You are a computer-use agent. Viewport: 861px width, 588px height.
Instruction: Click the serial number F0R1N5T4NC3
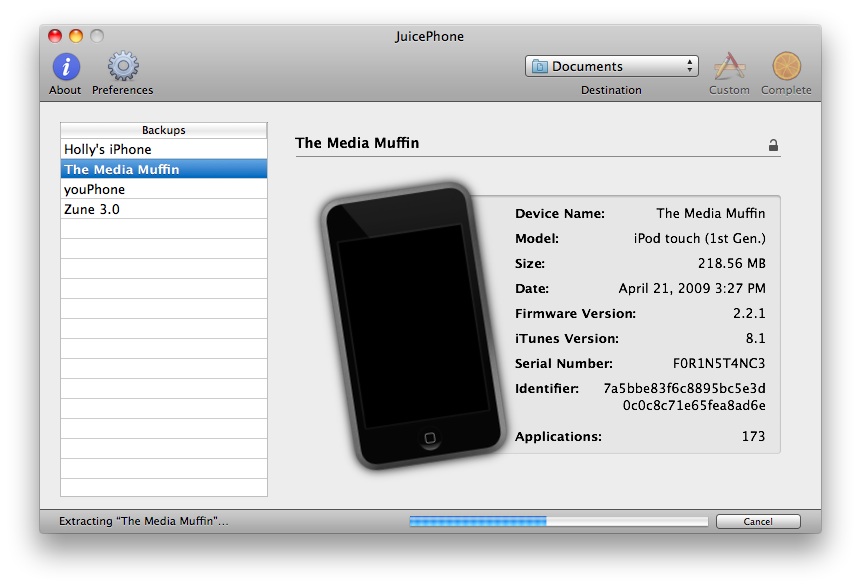(x=719, y=363)
